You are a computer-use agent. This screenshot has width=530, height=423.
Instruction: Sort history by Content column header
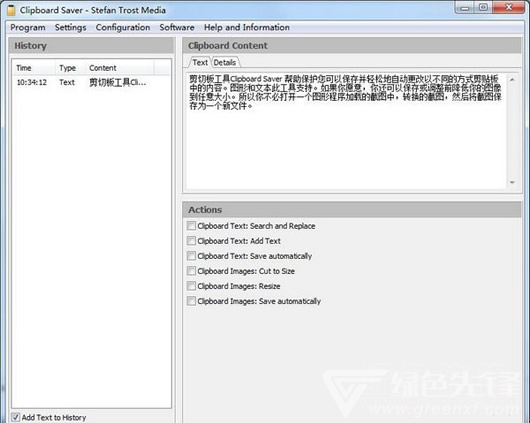(120, 68)
